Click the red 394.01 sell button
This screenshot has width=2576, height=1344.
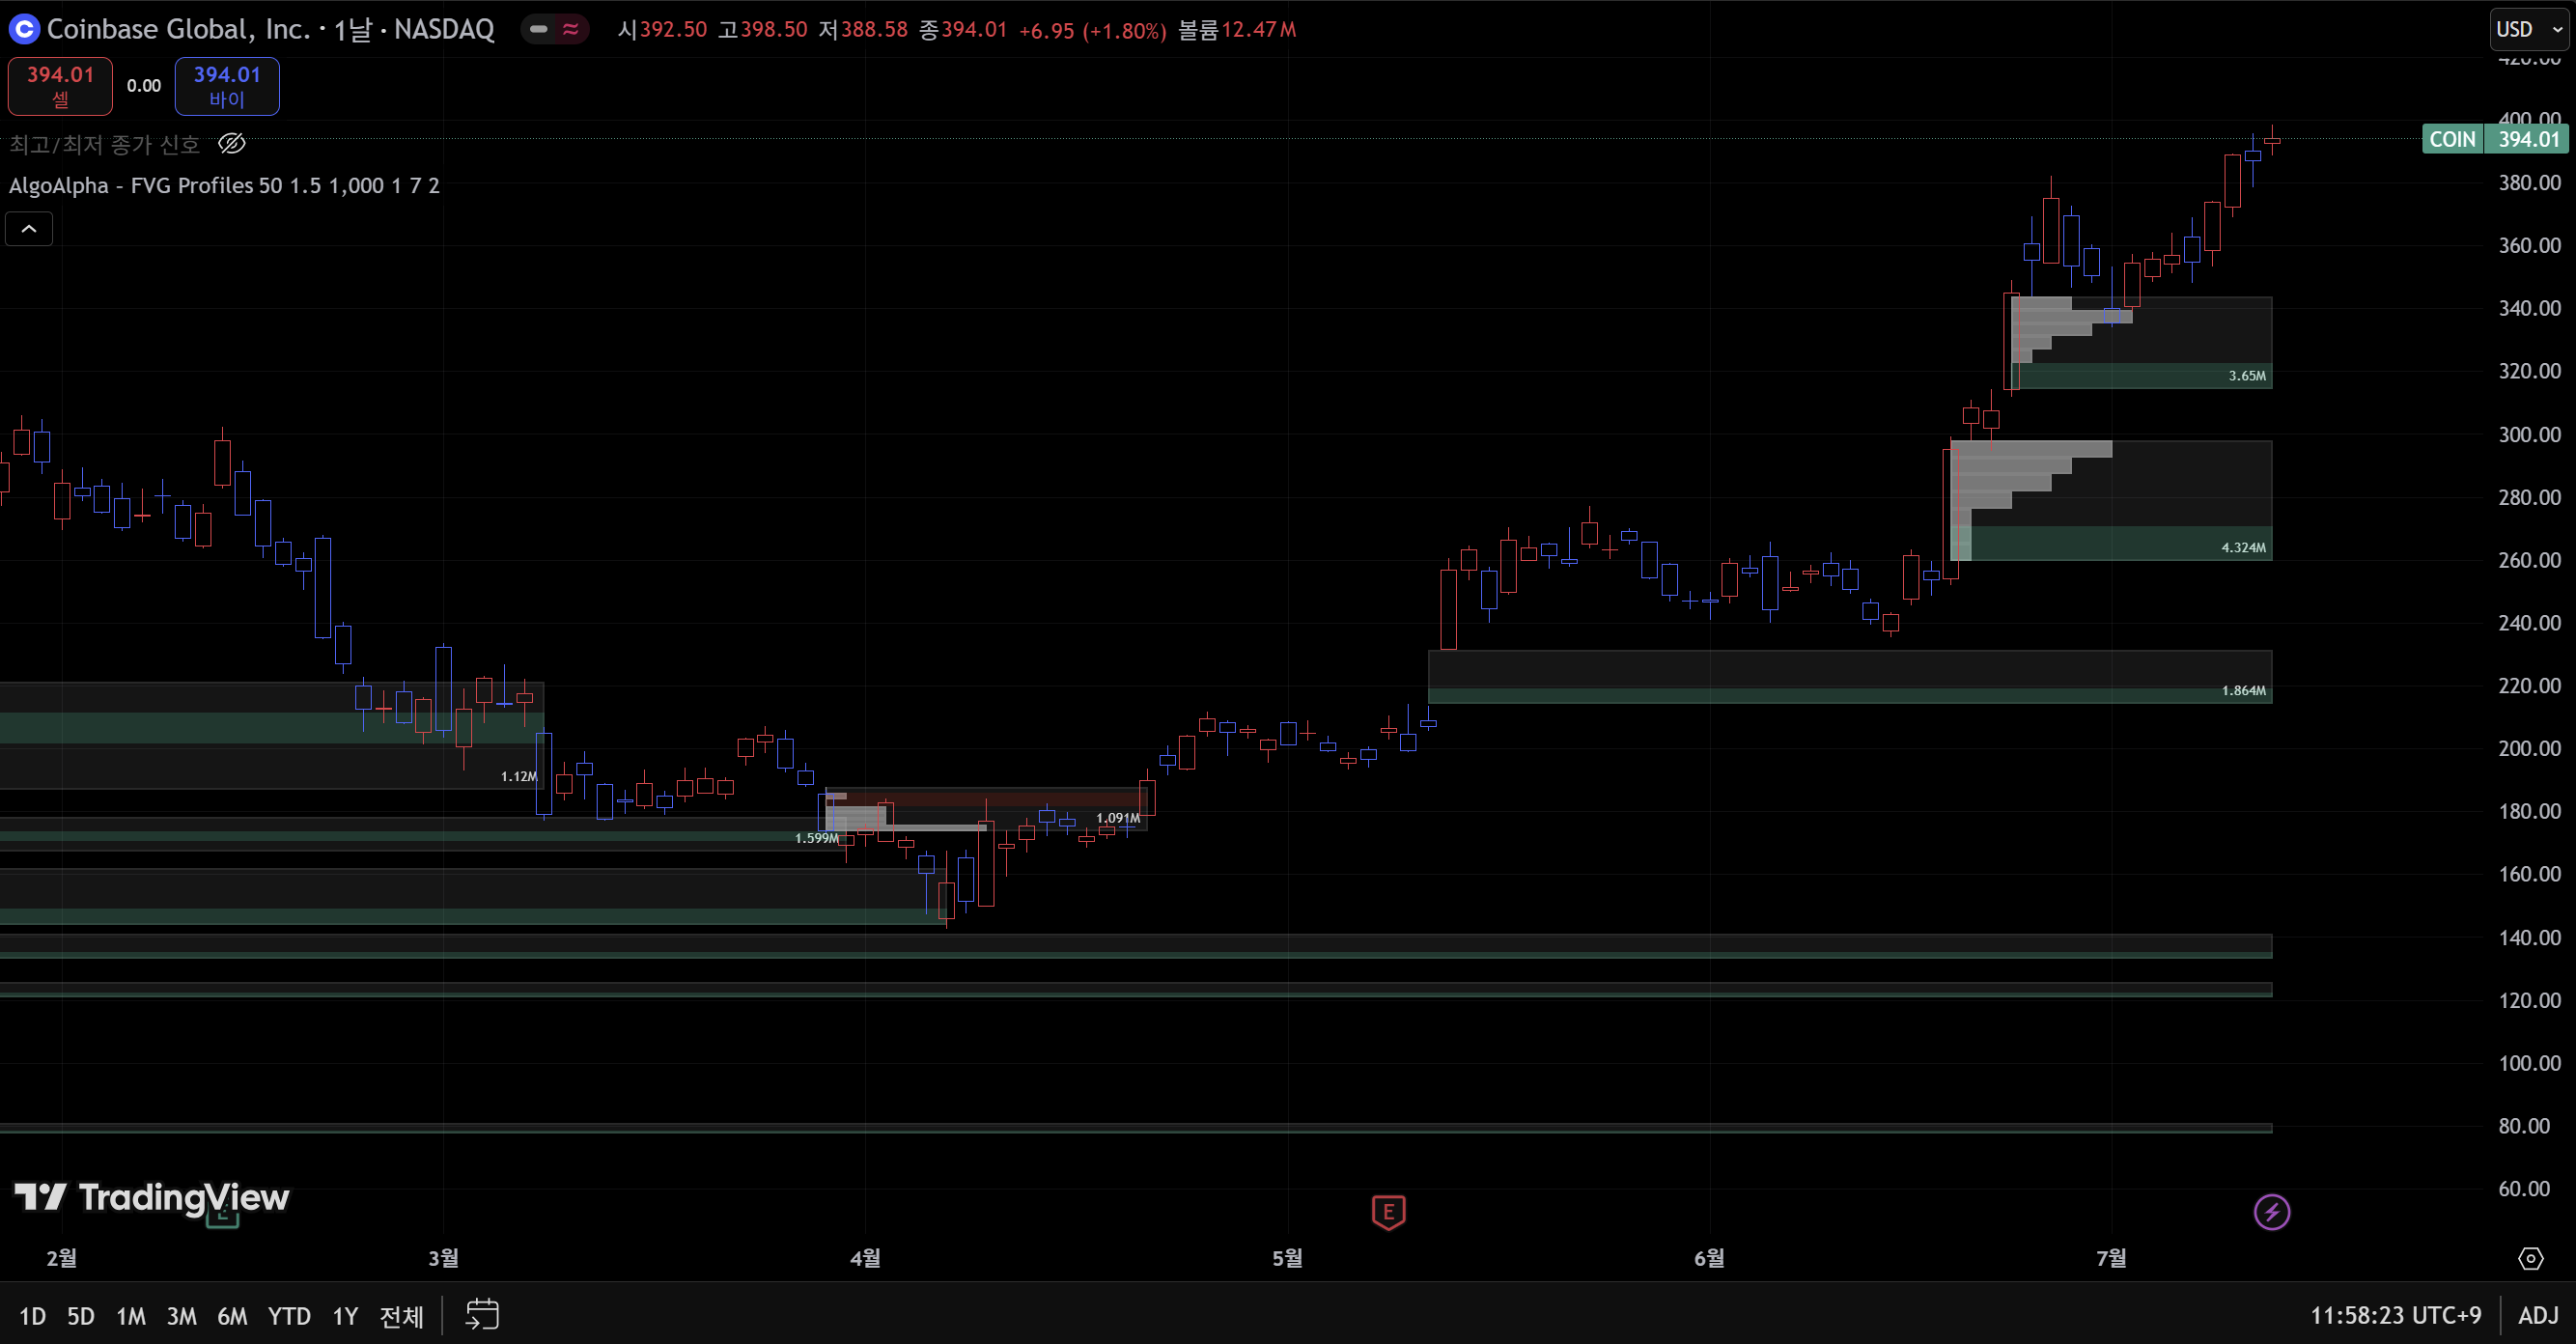tap(60, 86)
